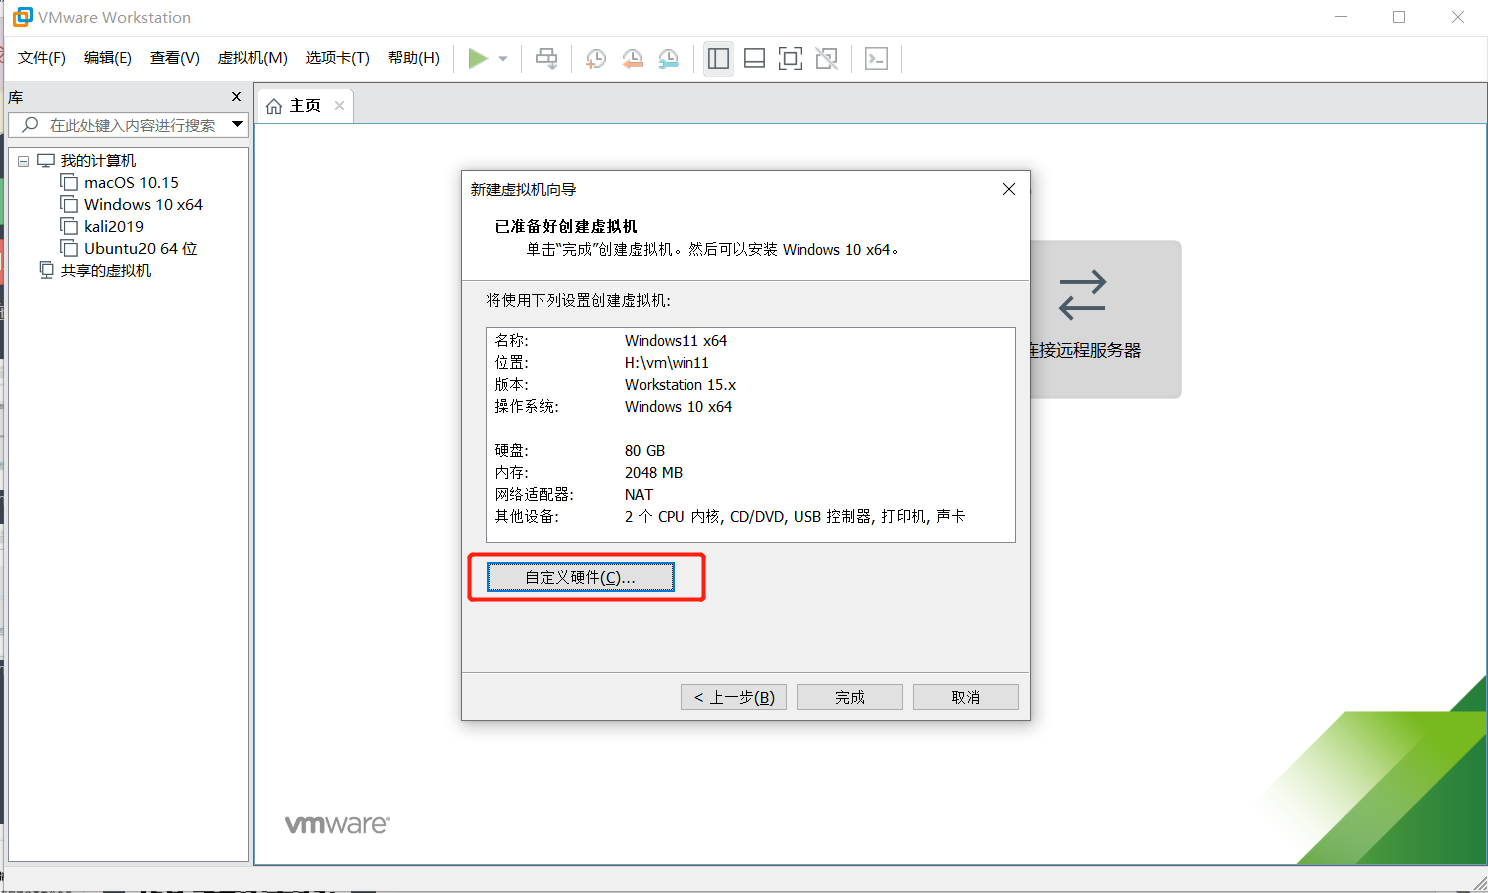This screenshot has width=1488, height=893.
Task: Click the Revert to Snapshot icon
Action: pos(632,59)
